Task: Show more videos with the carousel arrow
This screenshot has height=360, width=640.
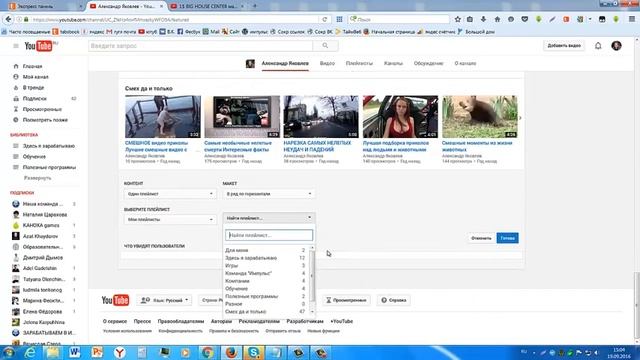Action: (x=520, y=118)
